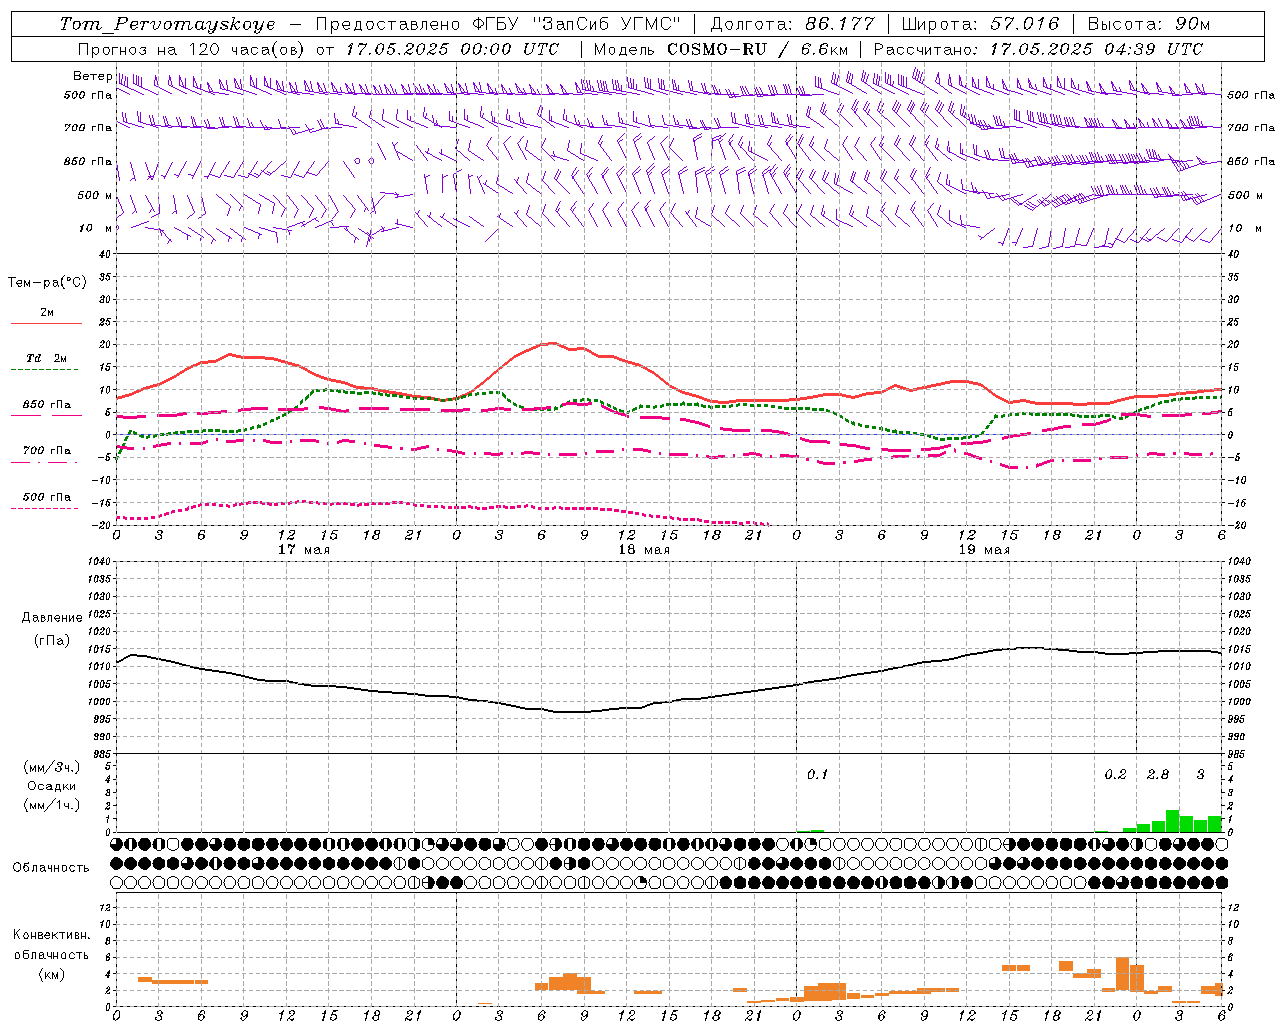Click the 19 мая date label
The width and height of the screenshot is (1280, 1024).
point(983,550)
